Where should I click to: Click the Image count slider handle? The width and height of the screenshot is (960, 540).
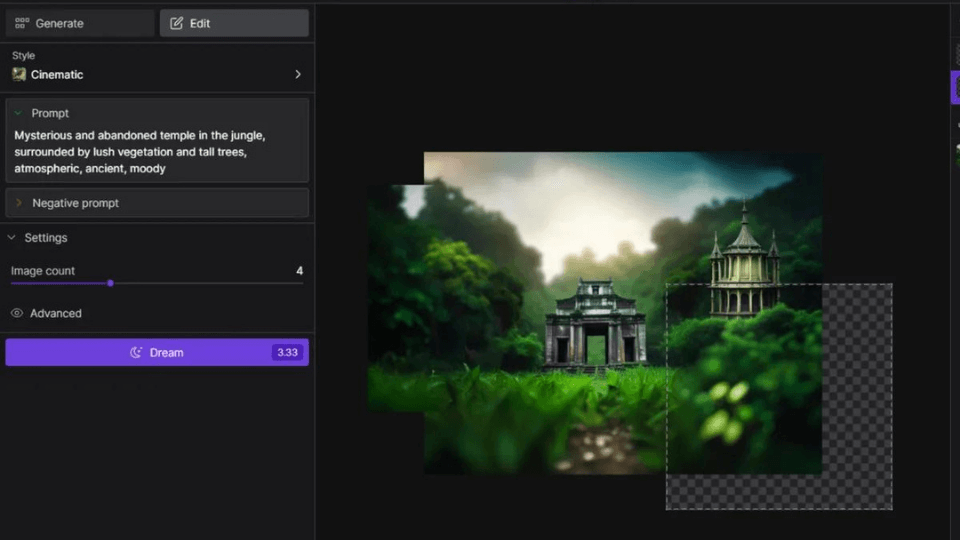(x=110, y=283)
